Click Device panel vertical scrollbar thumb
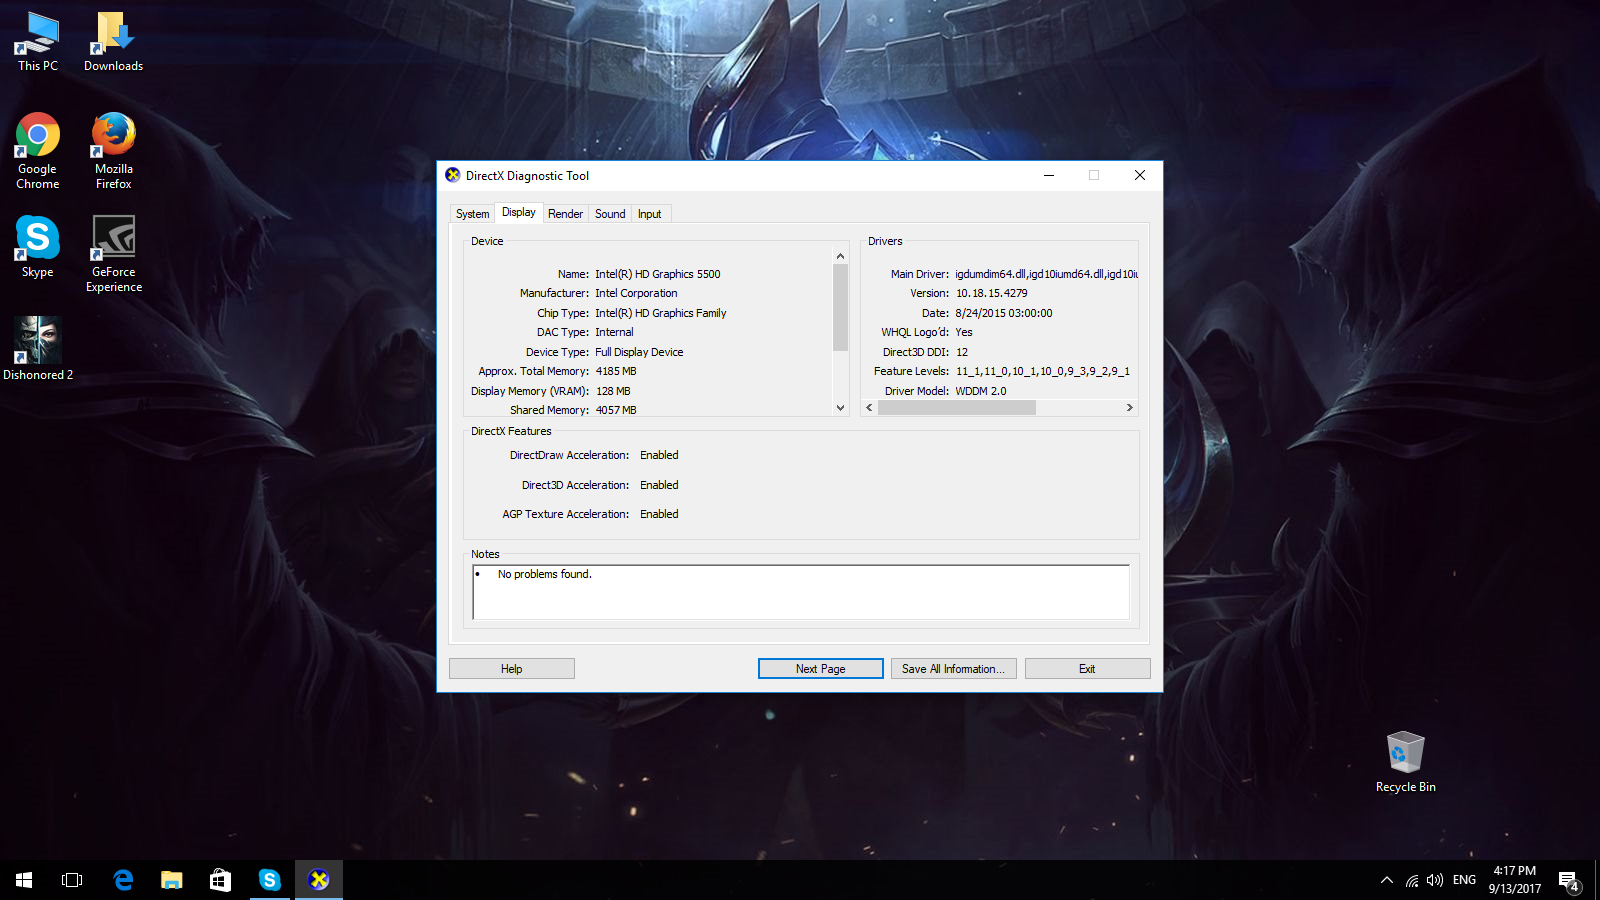1600x900 pixels. point(840,307)
